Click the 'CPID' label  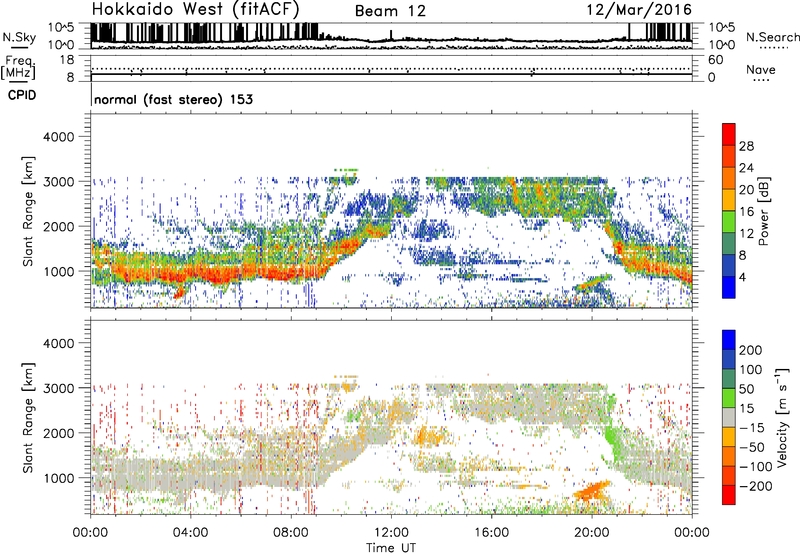(x=22, y=95)
